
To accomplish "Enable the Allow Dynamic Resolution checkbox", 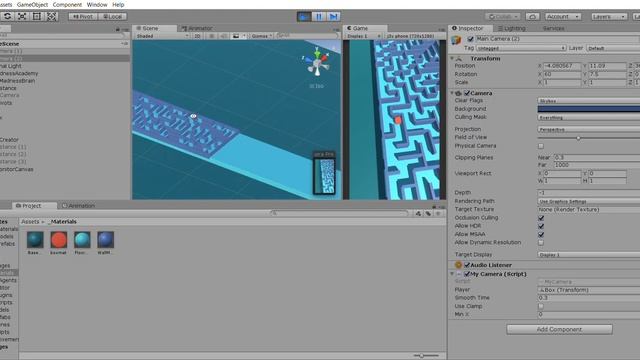I will point(541,242).
